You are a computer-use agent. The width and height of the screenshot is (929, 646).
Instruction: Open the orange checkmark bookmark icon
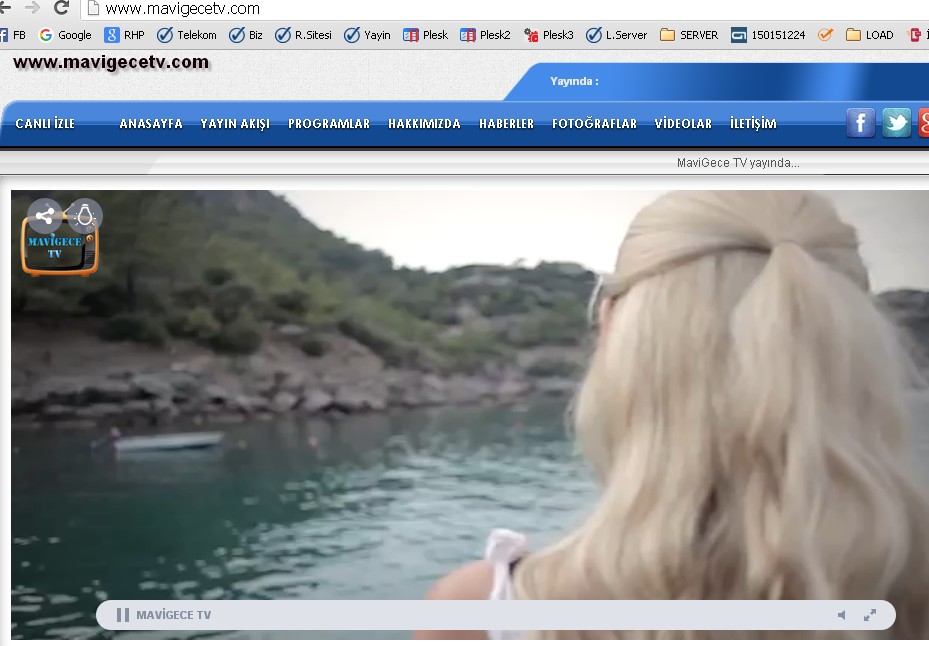pyautogui.click(x=825, y=35)
